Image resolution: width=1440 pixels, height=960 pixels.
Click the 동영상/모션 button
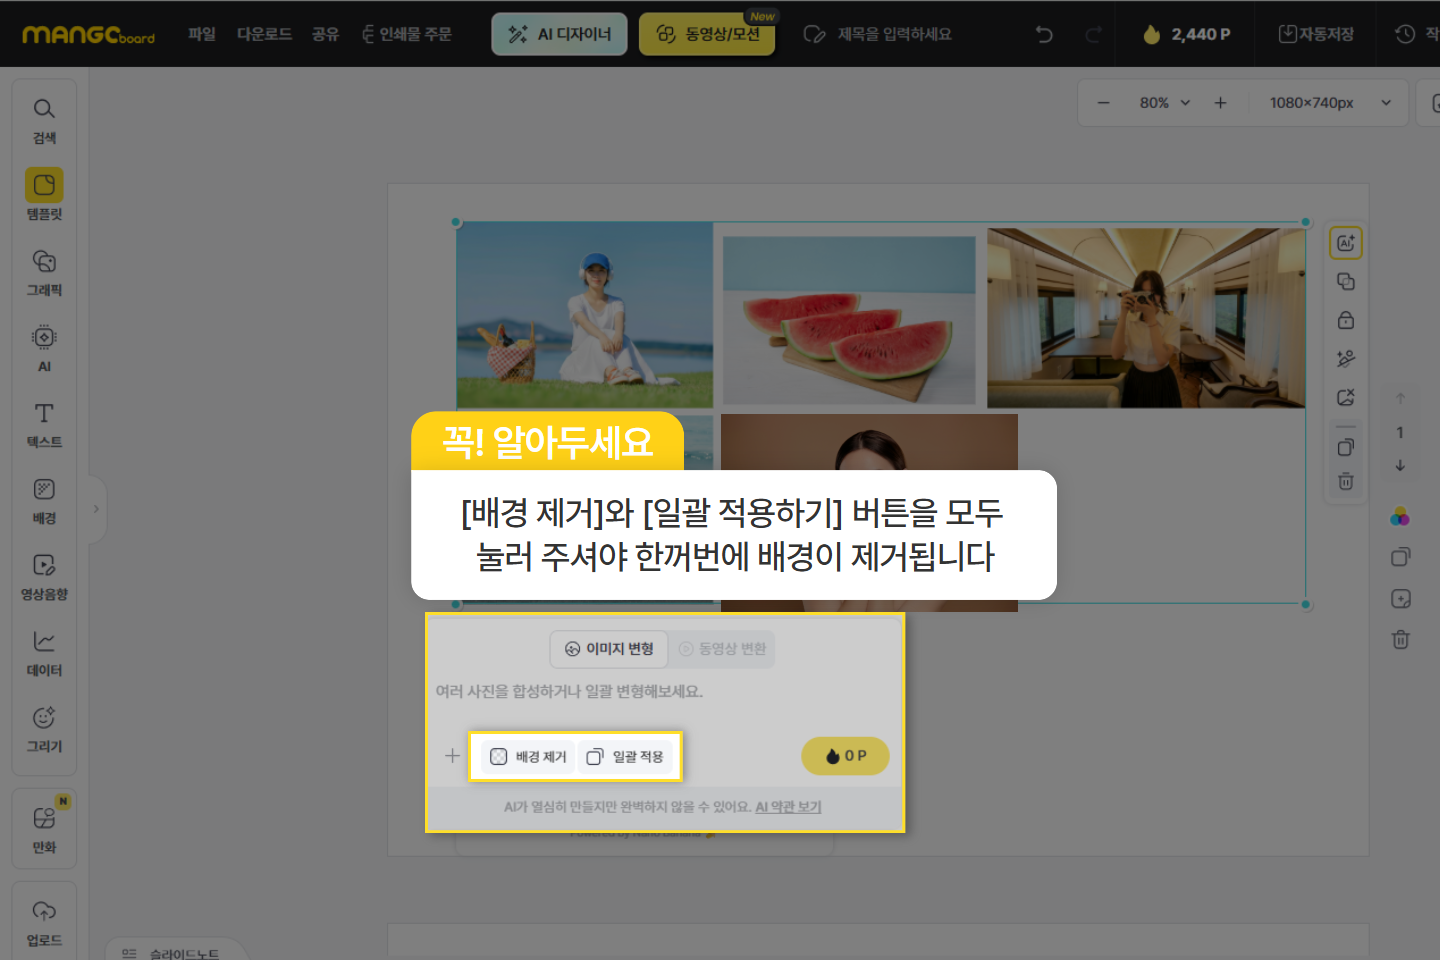(x=707, y=34)
